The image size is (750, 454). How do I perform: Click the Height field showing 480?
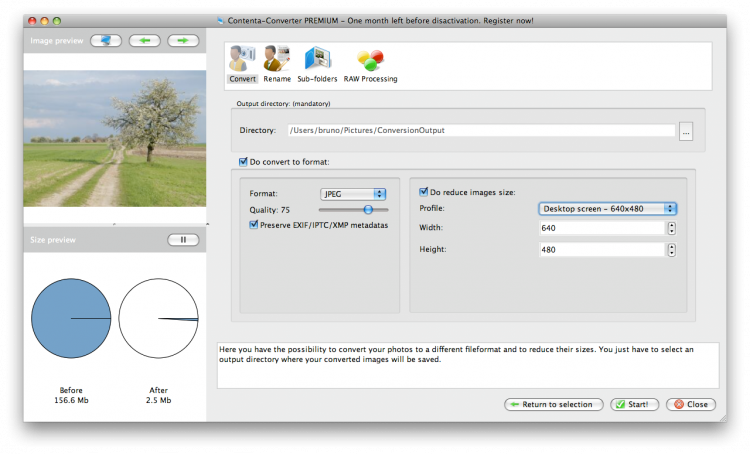(602, 250)
